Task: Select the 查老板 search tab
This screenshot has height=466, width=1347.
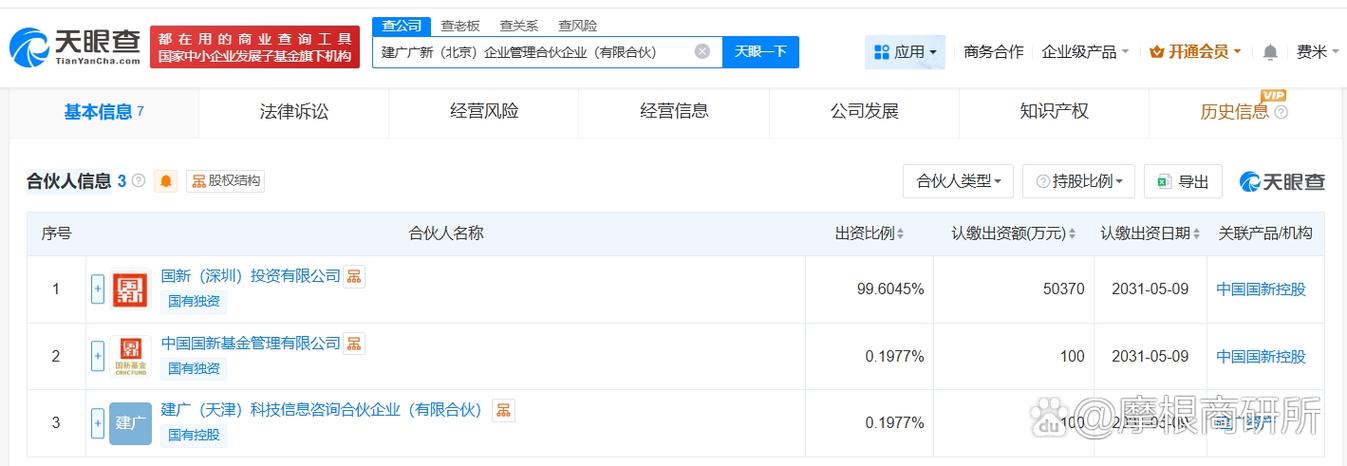Action: [460, 26]
